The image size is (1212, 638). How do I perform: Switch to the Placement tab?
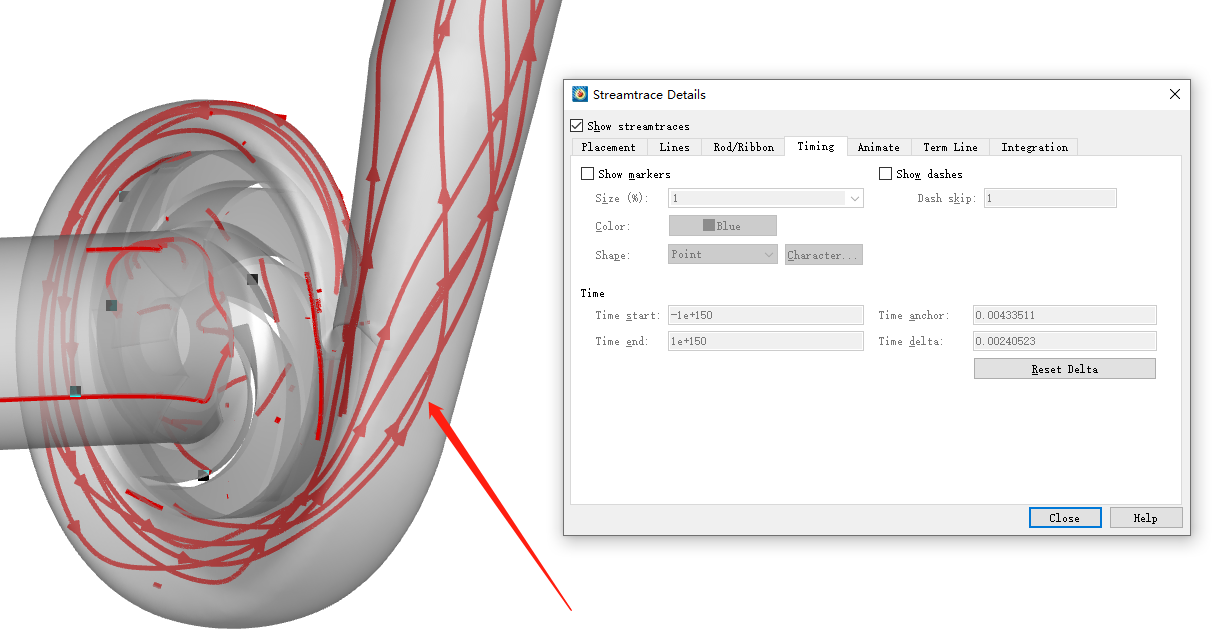click(608, 147)
